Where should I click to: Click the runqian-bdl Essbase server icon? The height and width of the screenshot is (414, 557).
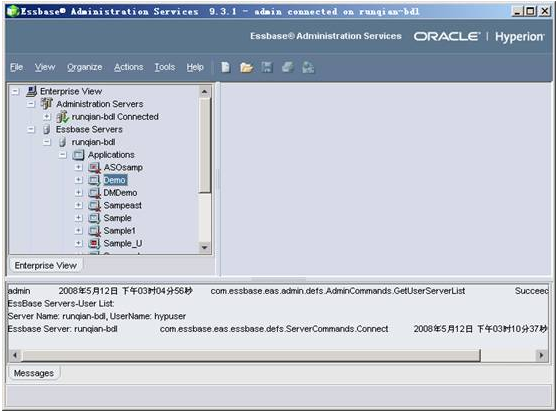click(x=62, y=142)
